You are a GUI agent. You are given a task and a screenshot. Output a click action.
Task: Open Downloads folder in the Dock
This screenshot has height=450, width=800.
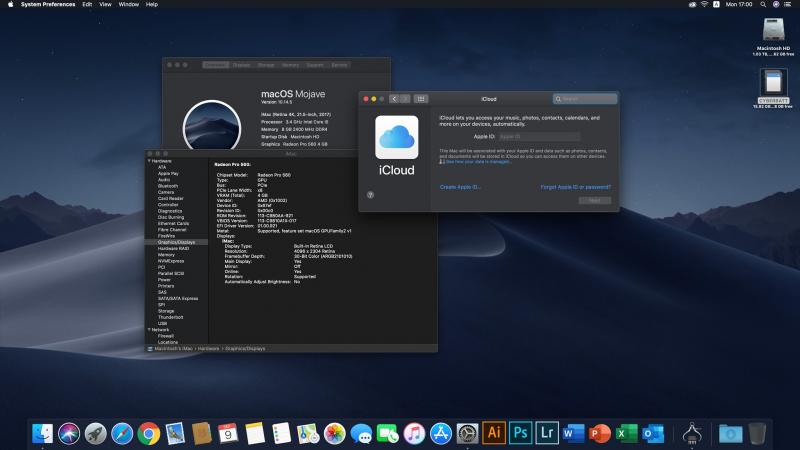(731, 434)
